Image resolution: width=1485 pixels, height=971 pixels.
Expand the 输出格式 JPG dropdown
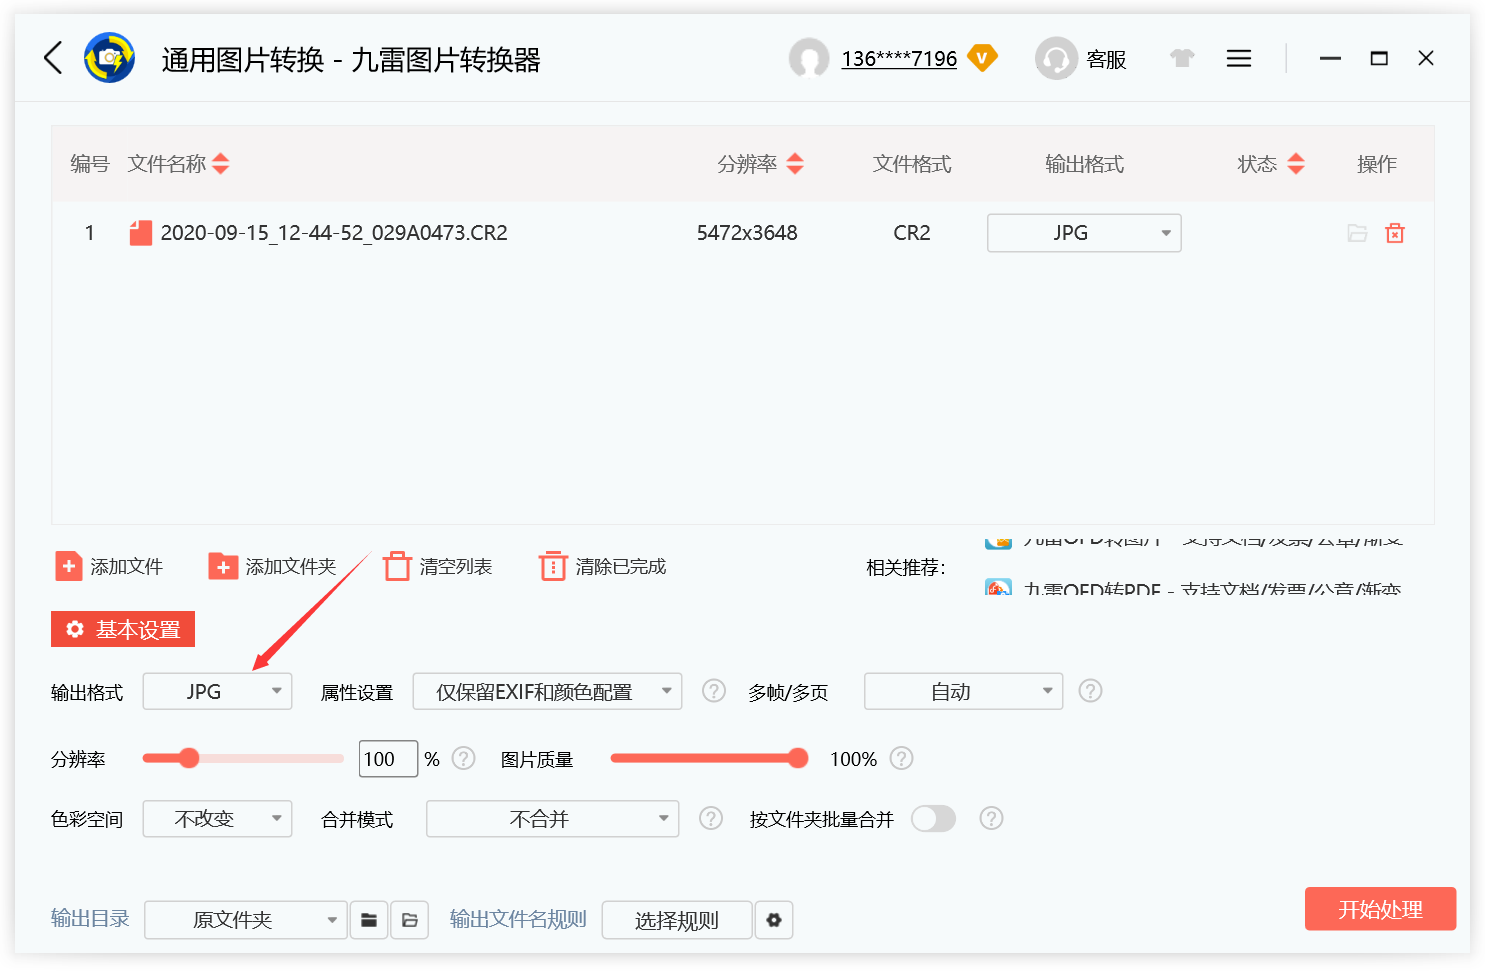217,691
